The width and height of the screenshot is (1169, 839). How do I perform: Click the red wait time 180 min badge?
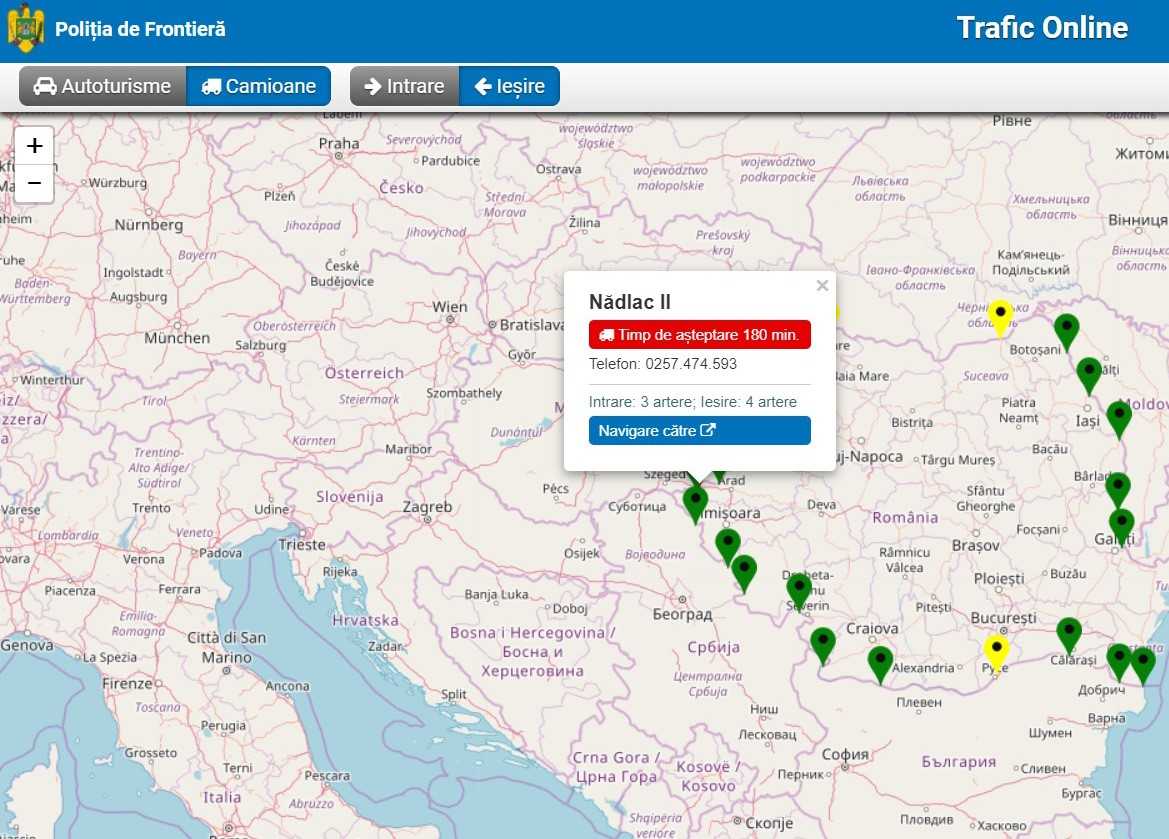coord(699,335)
